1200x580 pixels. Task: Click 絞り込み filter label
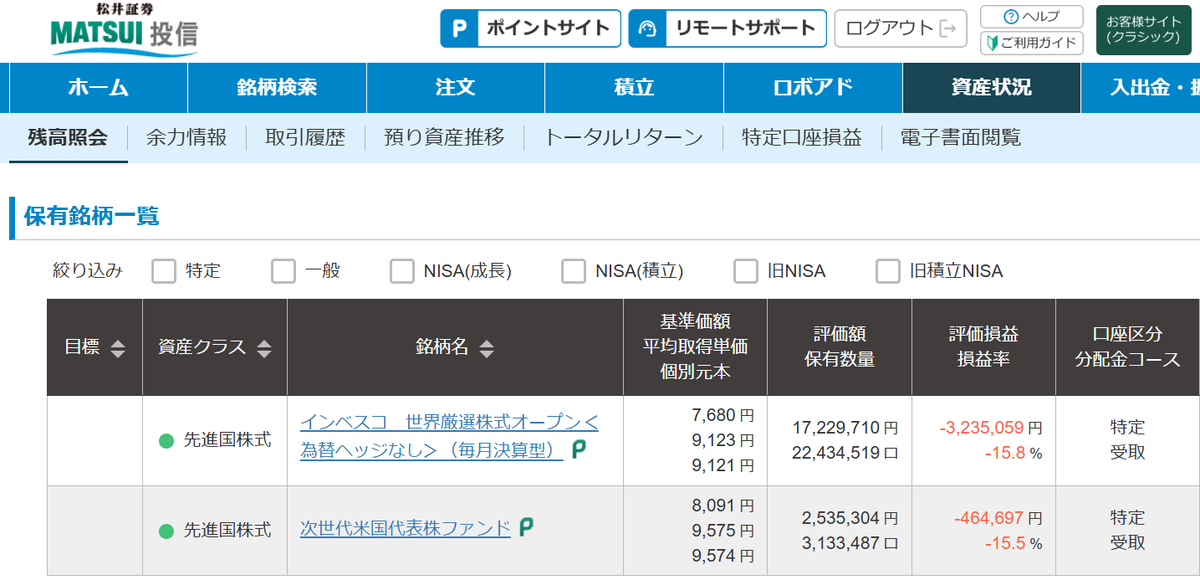click(88, 271)
